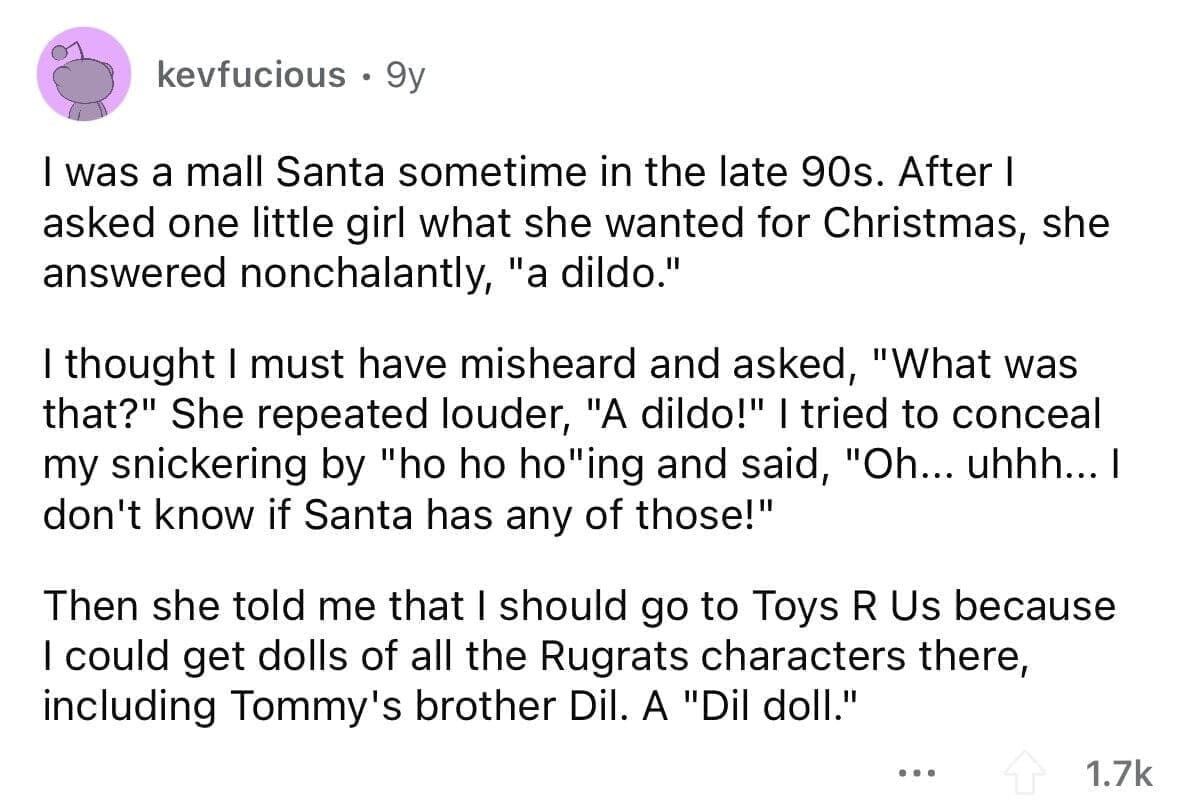1179x812 pixels.
Task: Select the 9y timestamp label
Action: tap(404, 73)
